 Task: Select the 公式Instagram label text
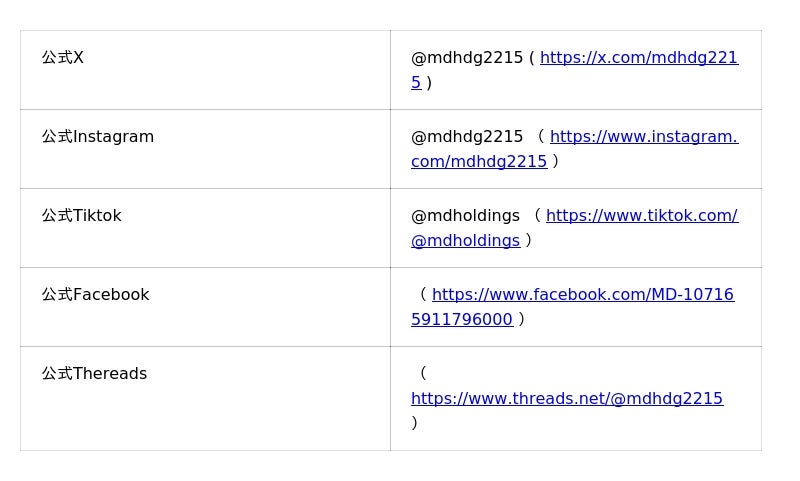pyautogui.click(x=98, y=137)
